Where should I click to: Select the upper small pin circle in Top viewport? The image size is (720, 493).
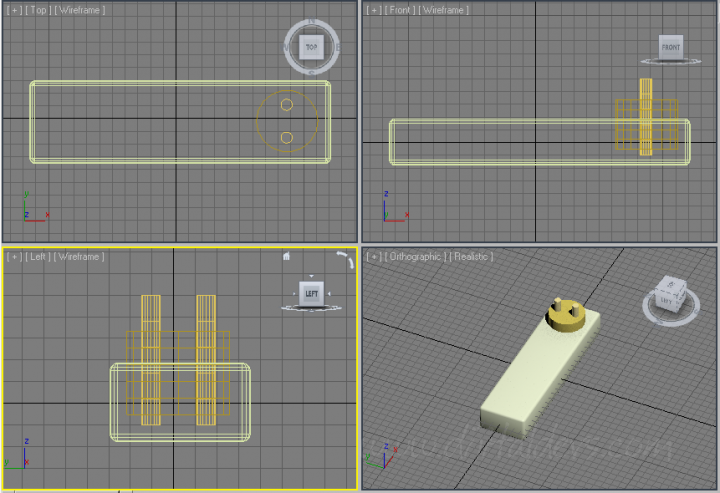click(x=287, y=105)
